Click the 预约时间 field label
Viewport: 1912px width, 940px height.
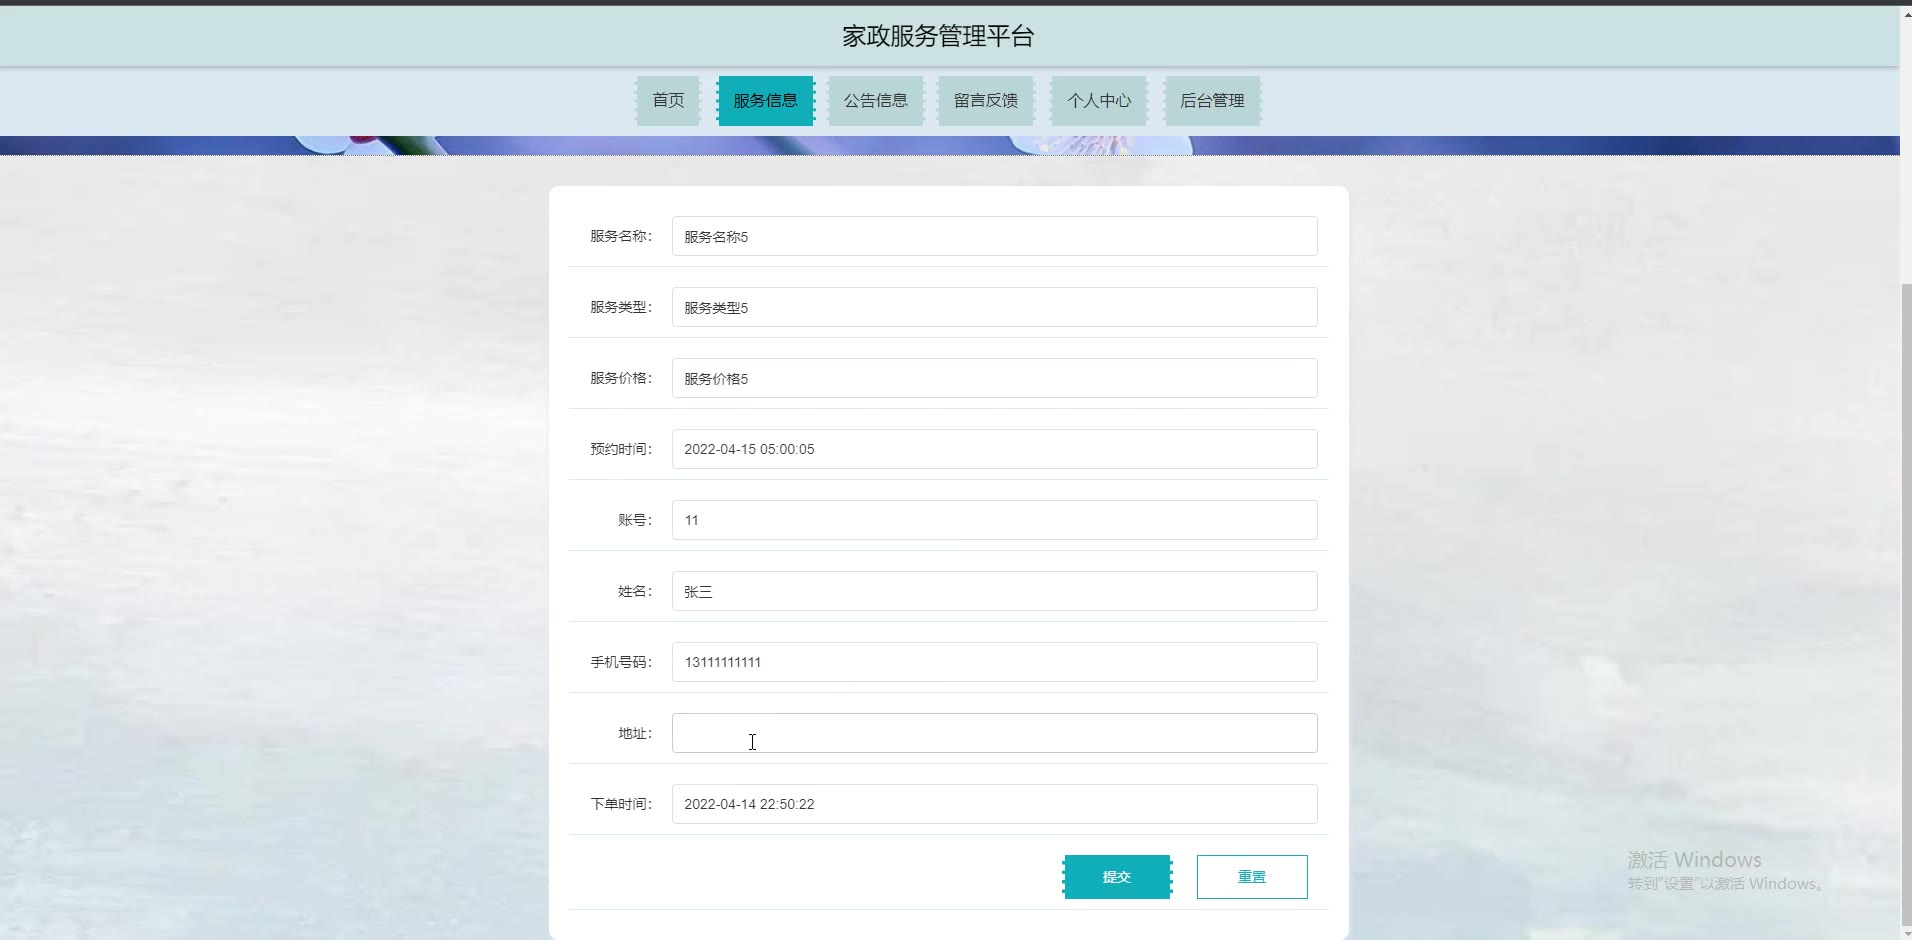(621, 450)
